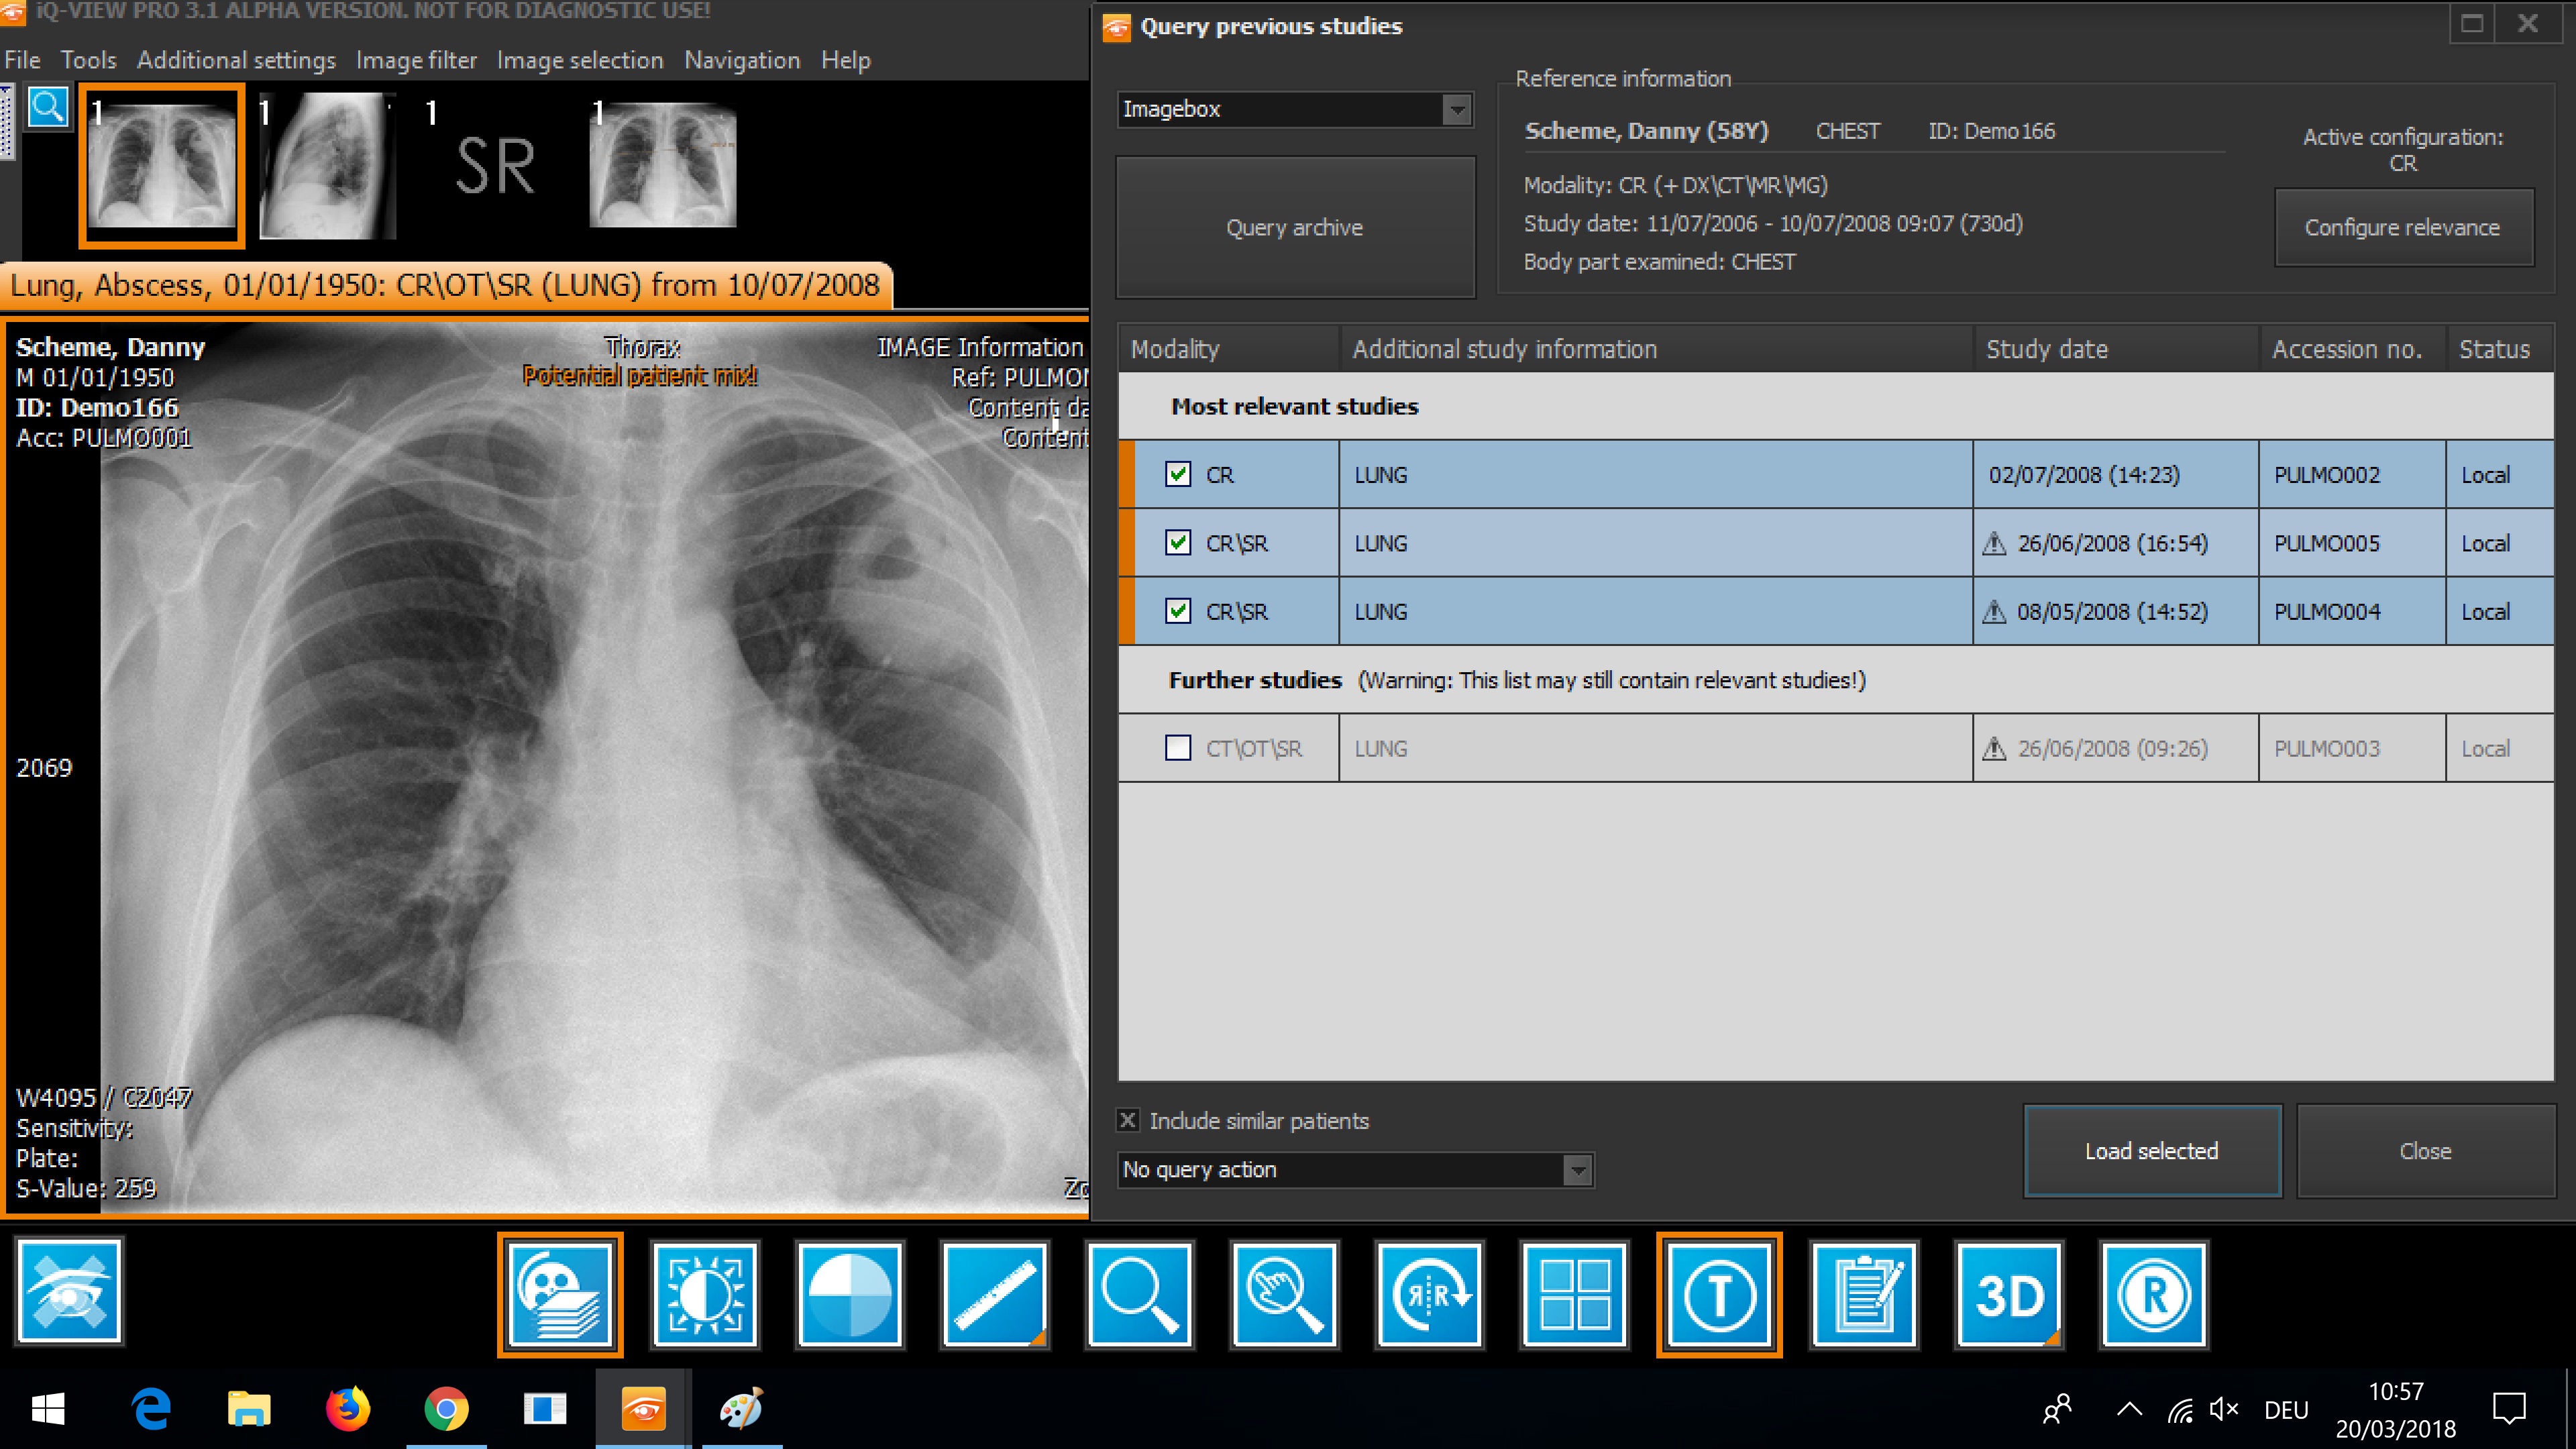Open the 3D reconstruction tool
This screenshot has height=1449, width=2576.
(2008, 1294)
